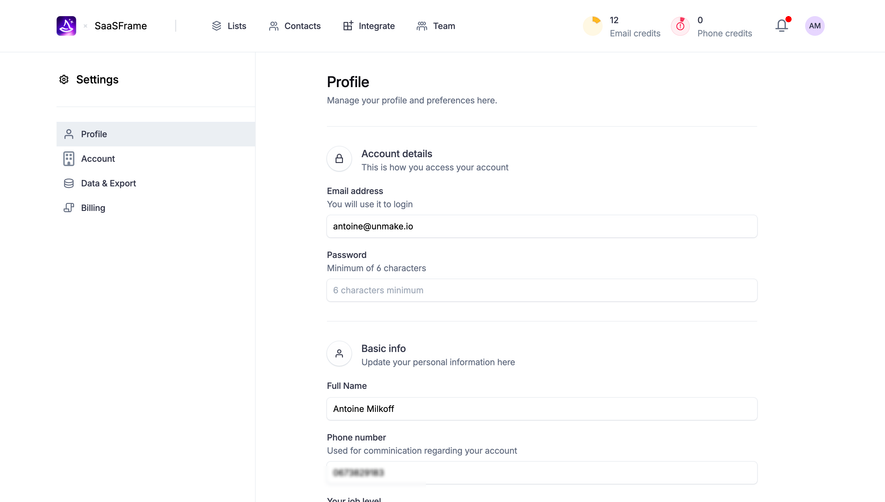Click the '0' phone credits count
Viewport: 885px width, 502px height.
700,20
